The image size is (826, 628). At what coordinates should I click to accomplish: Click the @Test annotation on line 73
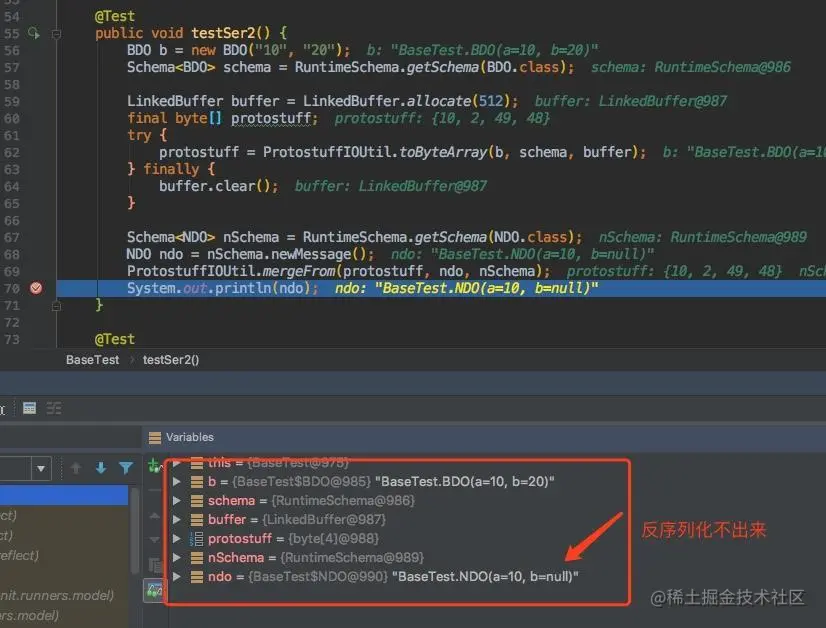pyautogui.click(x=115, y=339)
